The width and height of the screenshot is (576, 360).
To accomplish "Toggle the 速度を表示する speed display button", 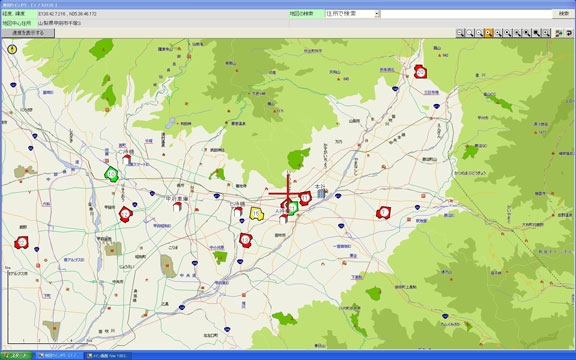I will [x=28, y=33].
